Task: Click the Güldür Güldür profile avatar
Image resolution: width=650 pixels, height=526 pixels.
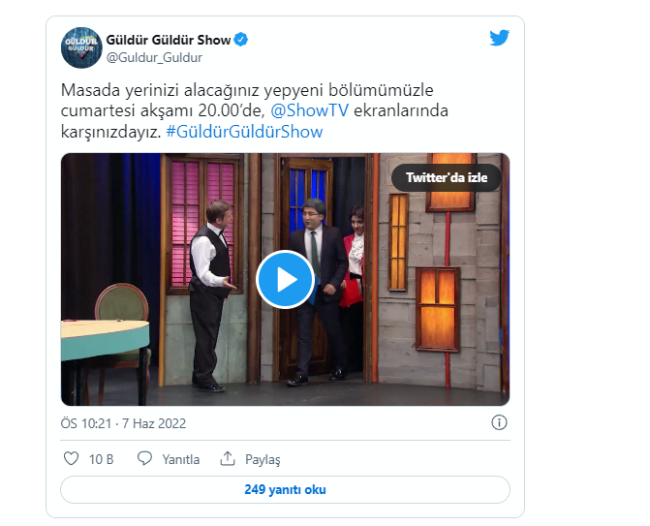Action: 81,48
